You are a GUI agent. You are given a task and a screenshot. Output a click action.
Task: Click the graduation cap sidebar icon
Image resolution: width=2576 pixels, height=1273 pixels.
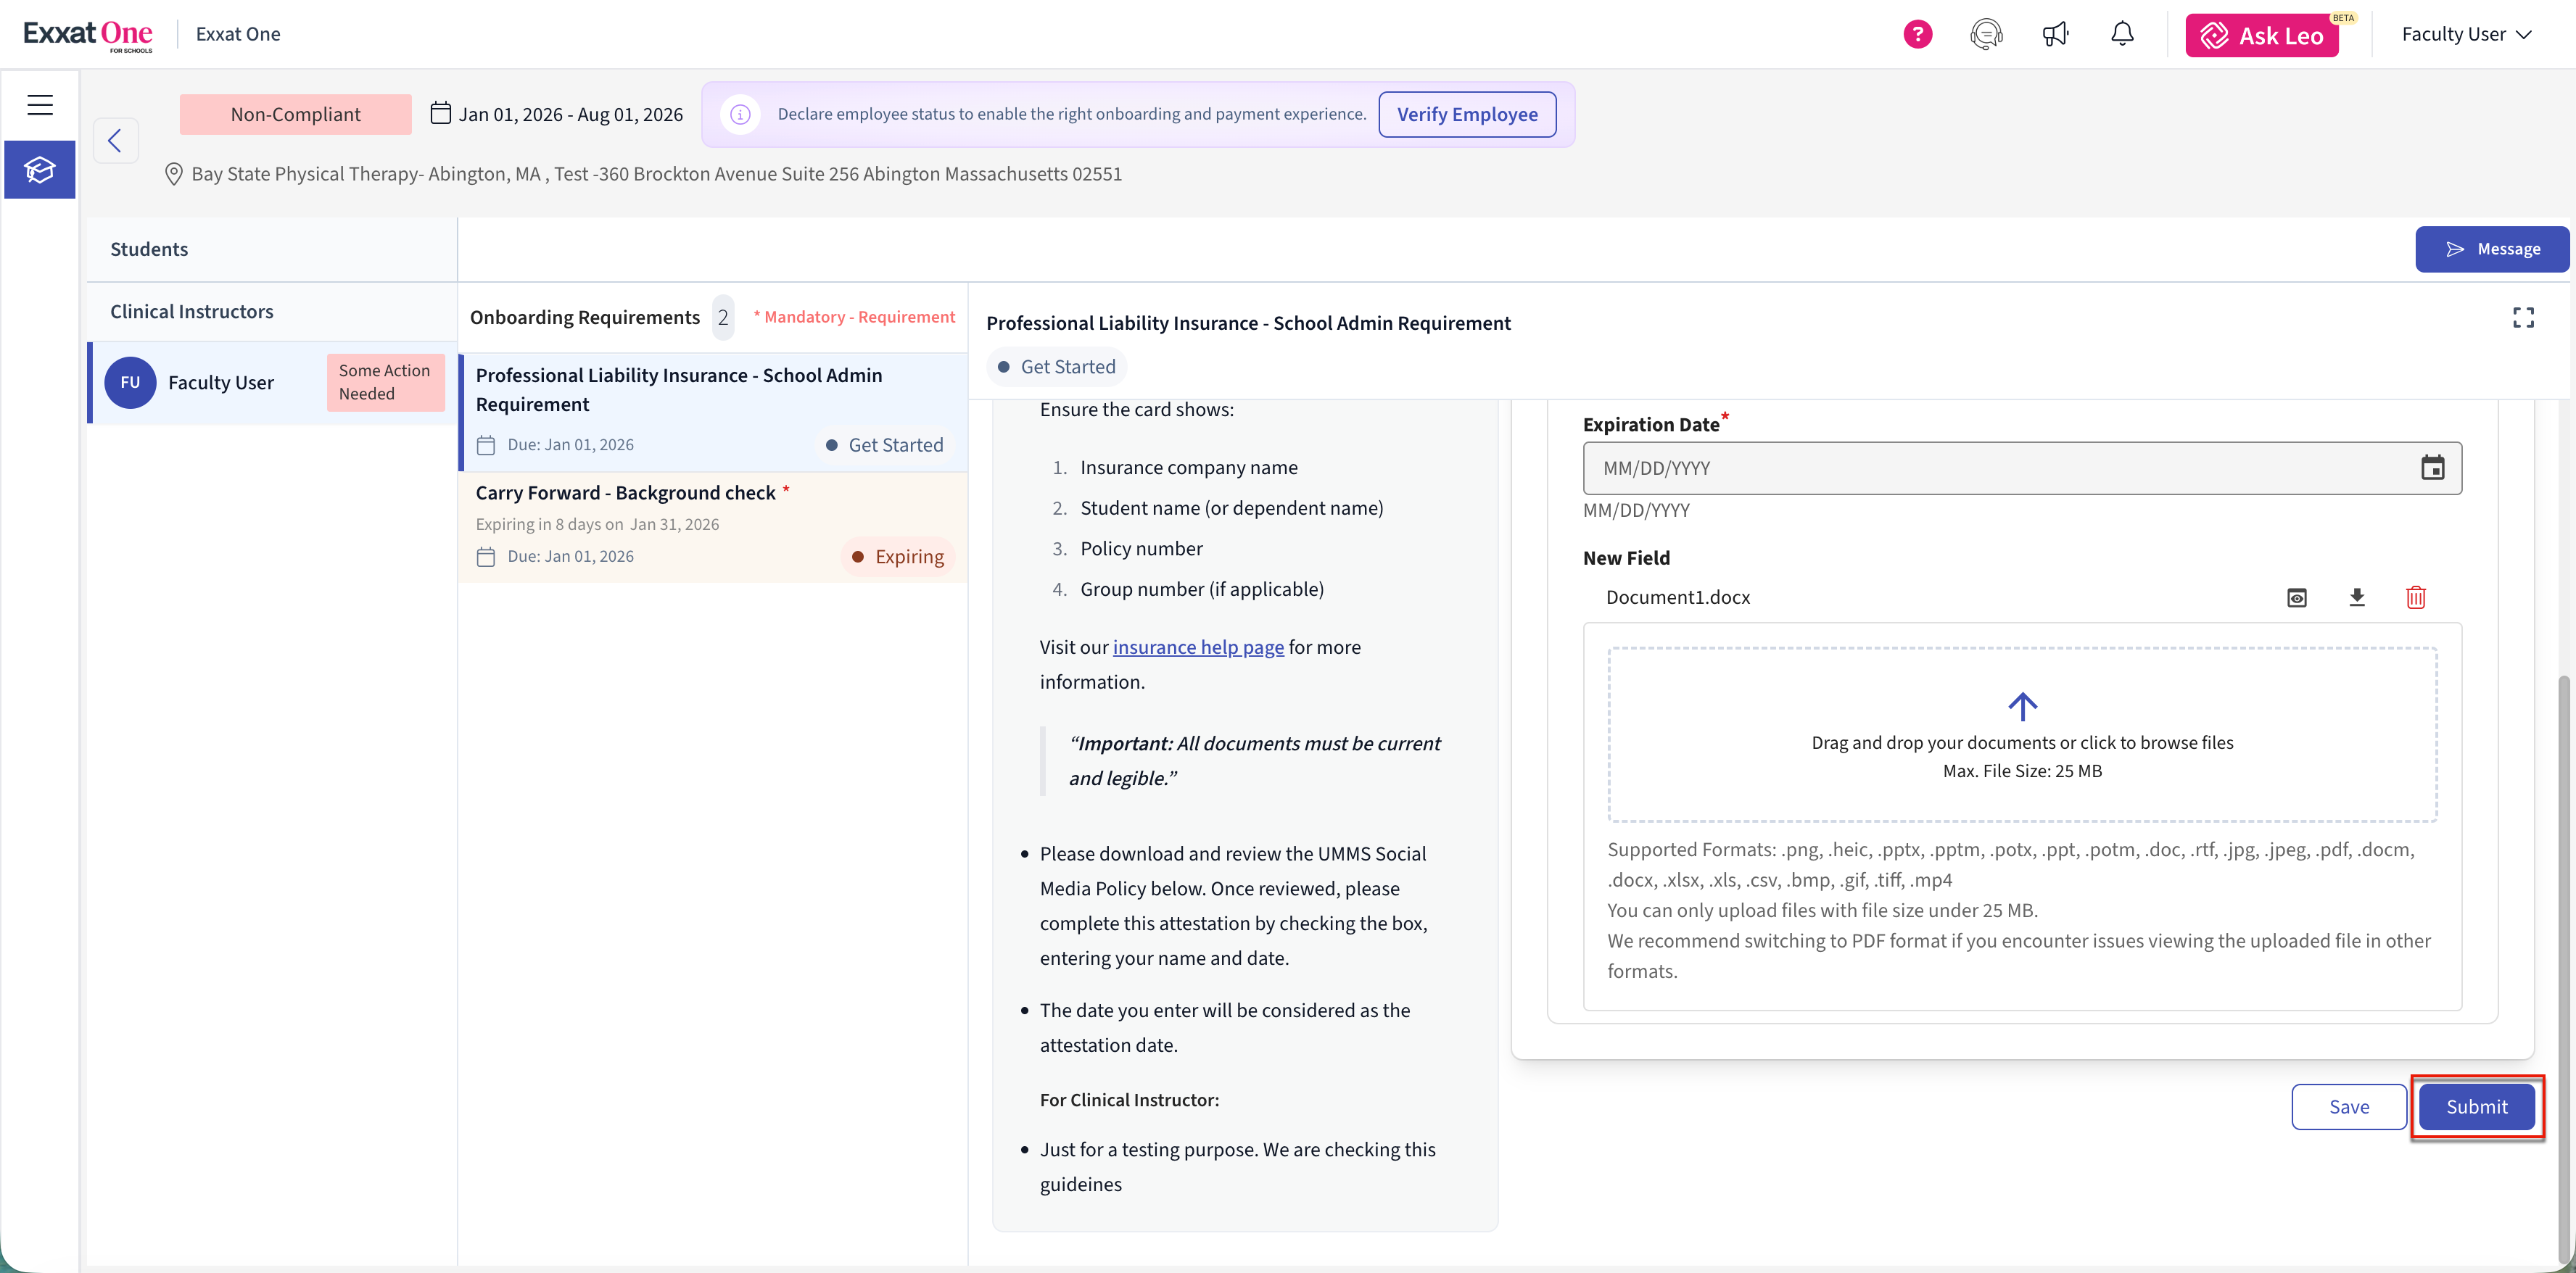tap(40, 170)
